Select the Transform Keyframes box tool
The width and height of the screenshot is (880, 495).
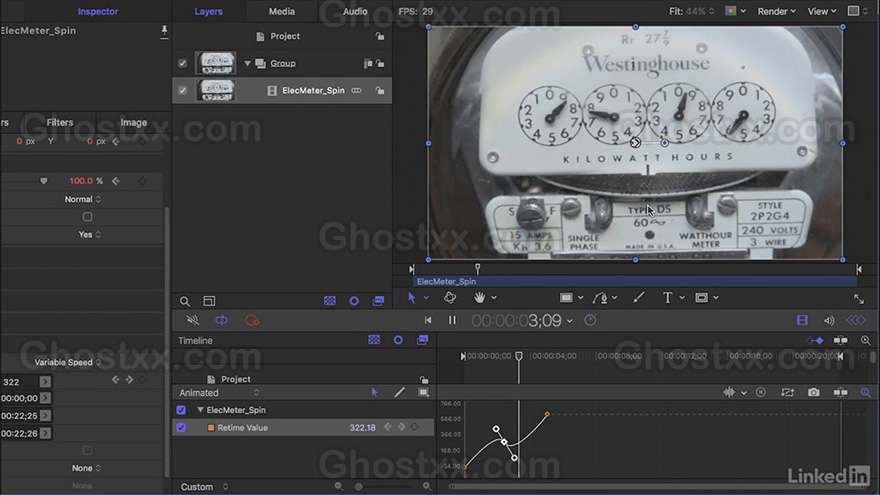(424, 392)
